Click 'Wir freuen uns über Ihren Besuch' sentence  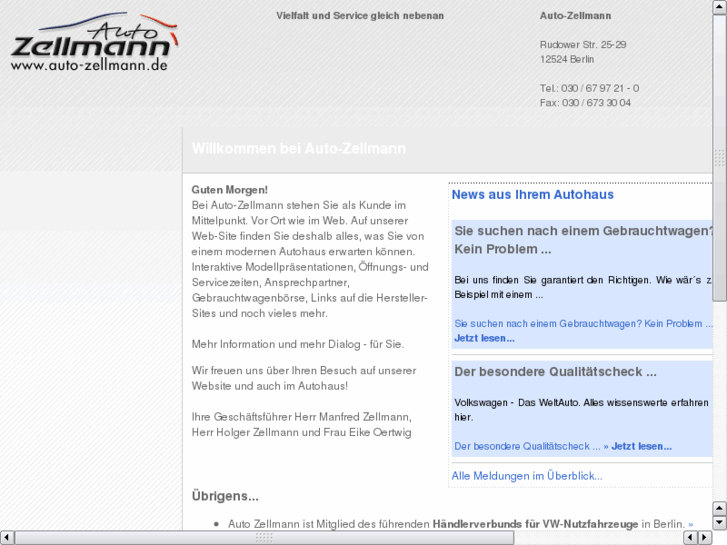point(304,378)
